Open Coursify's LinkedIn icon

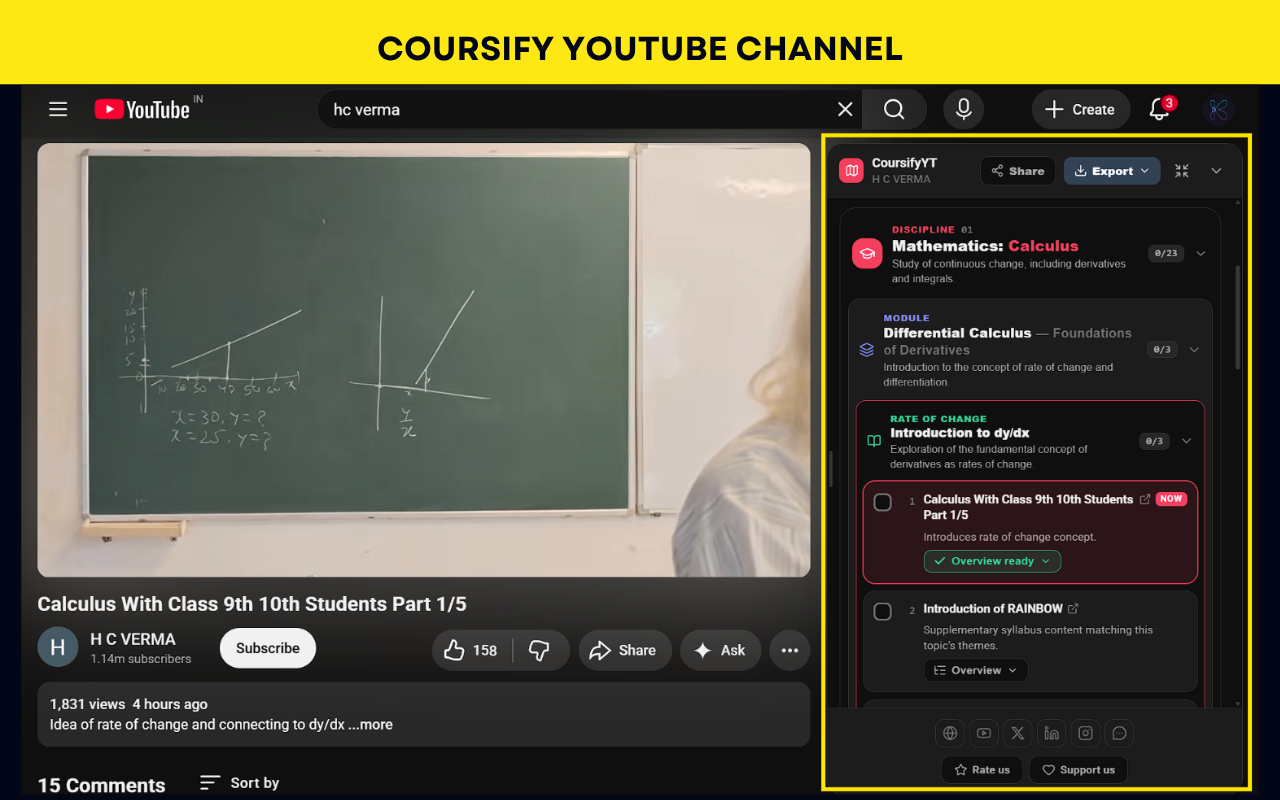pyautogui.click(x=1052, y=733)
